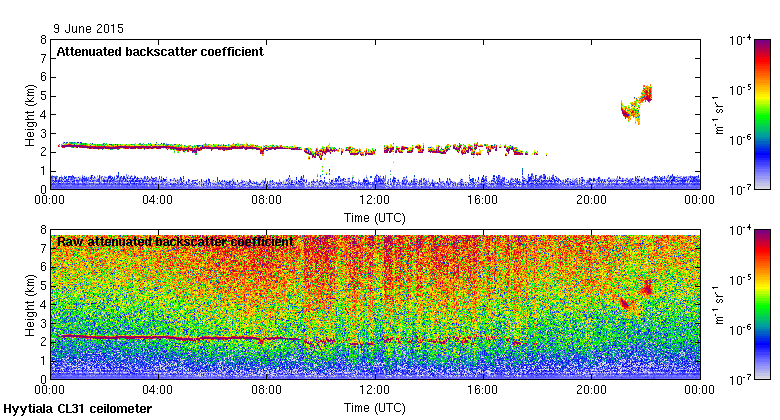This screenshot has width=780, height=420.
Task: Click the '12:00' tick of the upper plot
Action: pos(375,200)
